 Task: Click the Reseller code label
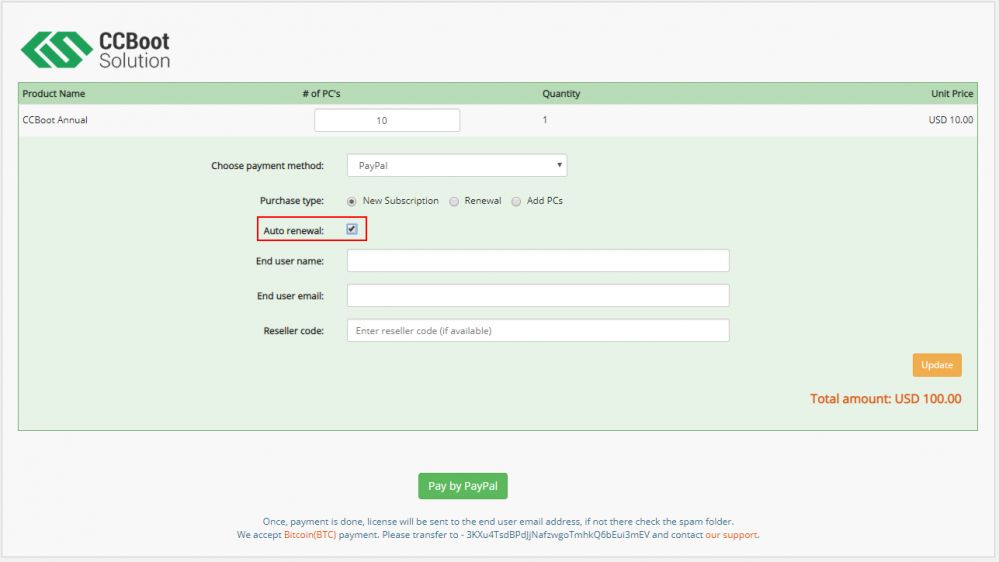pyautogui.click(x=294, y=331)
